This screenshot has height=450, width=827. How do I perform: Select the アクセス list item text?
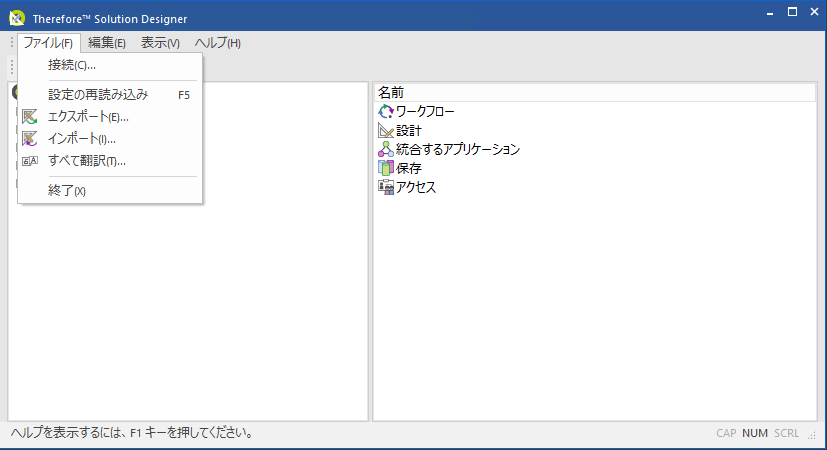(416, 187)
